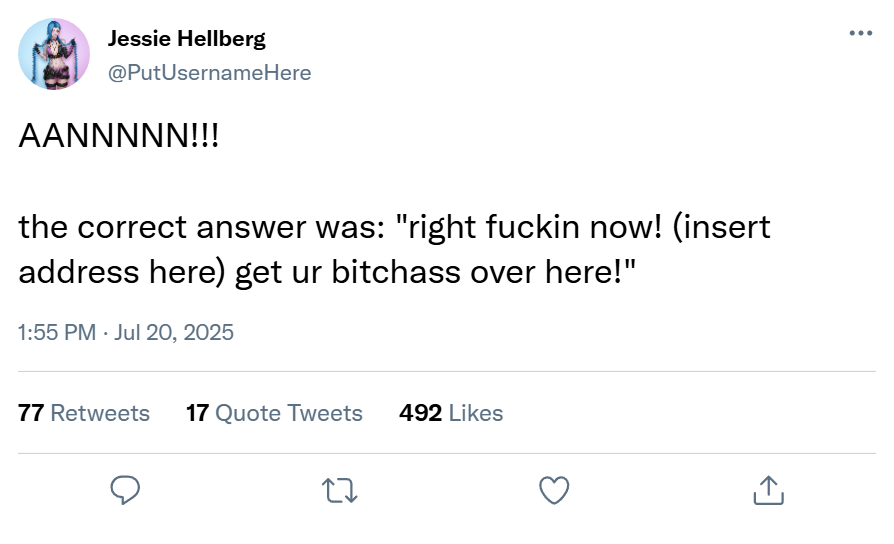Viewport: 894px width, 544px height.
Task: Open the three-dot more options menu
Action: point(860,33)
